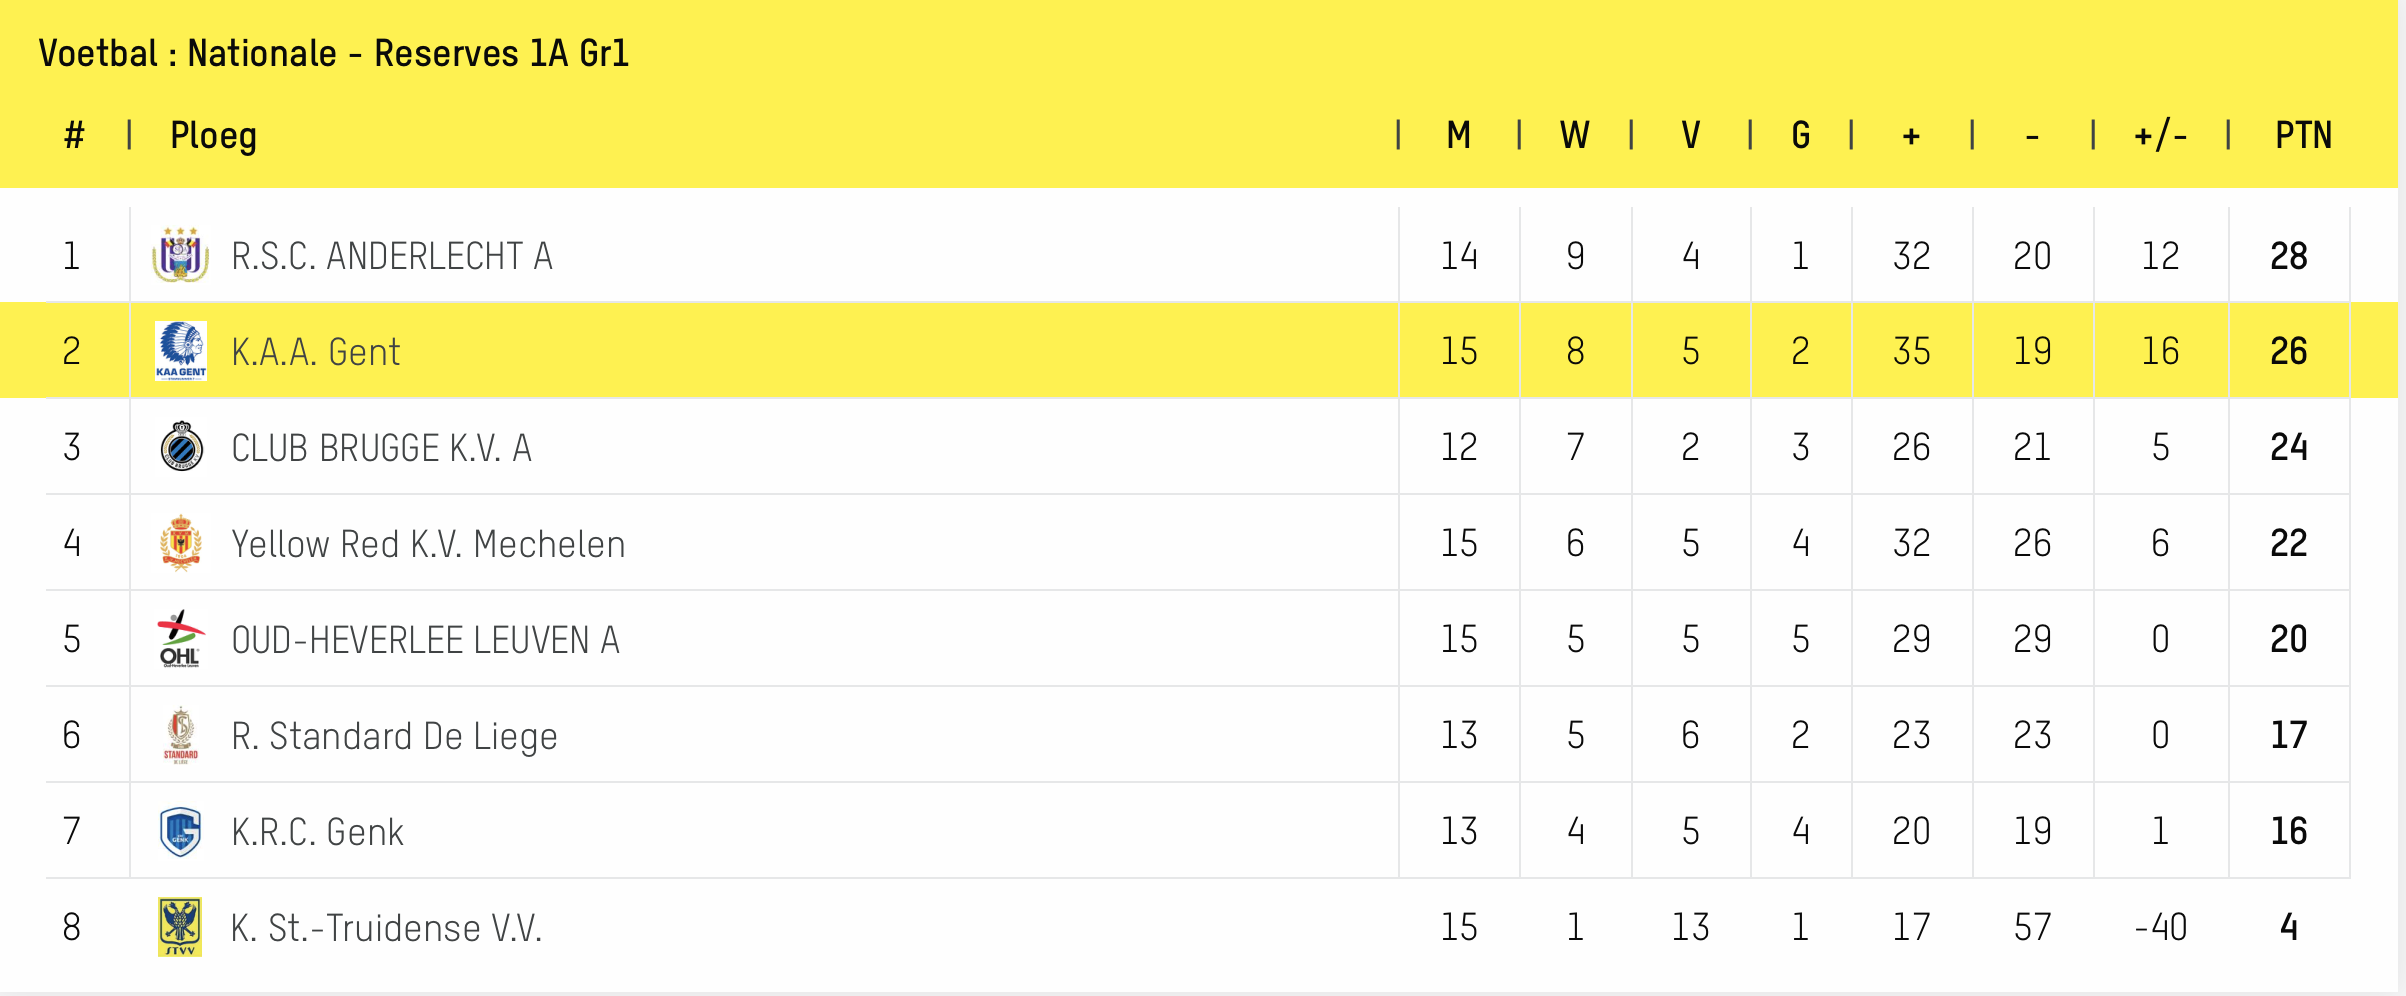Click the STVV club crest

click(x=180, y=927)
